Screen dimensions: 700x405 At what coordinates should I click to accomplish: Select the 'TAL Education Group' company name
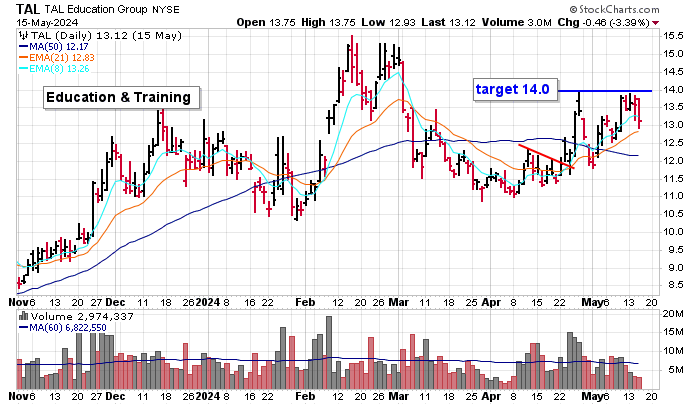coord(96,9)
